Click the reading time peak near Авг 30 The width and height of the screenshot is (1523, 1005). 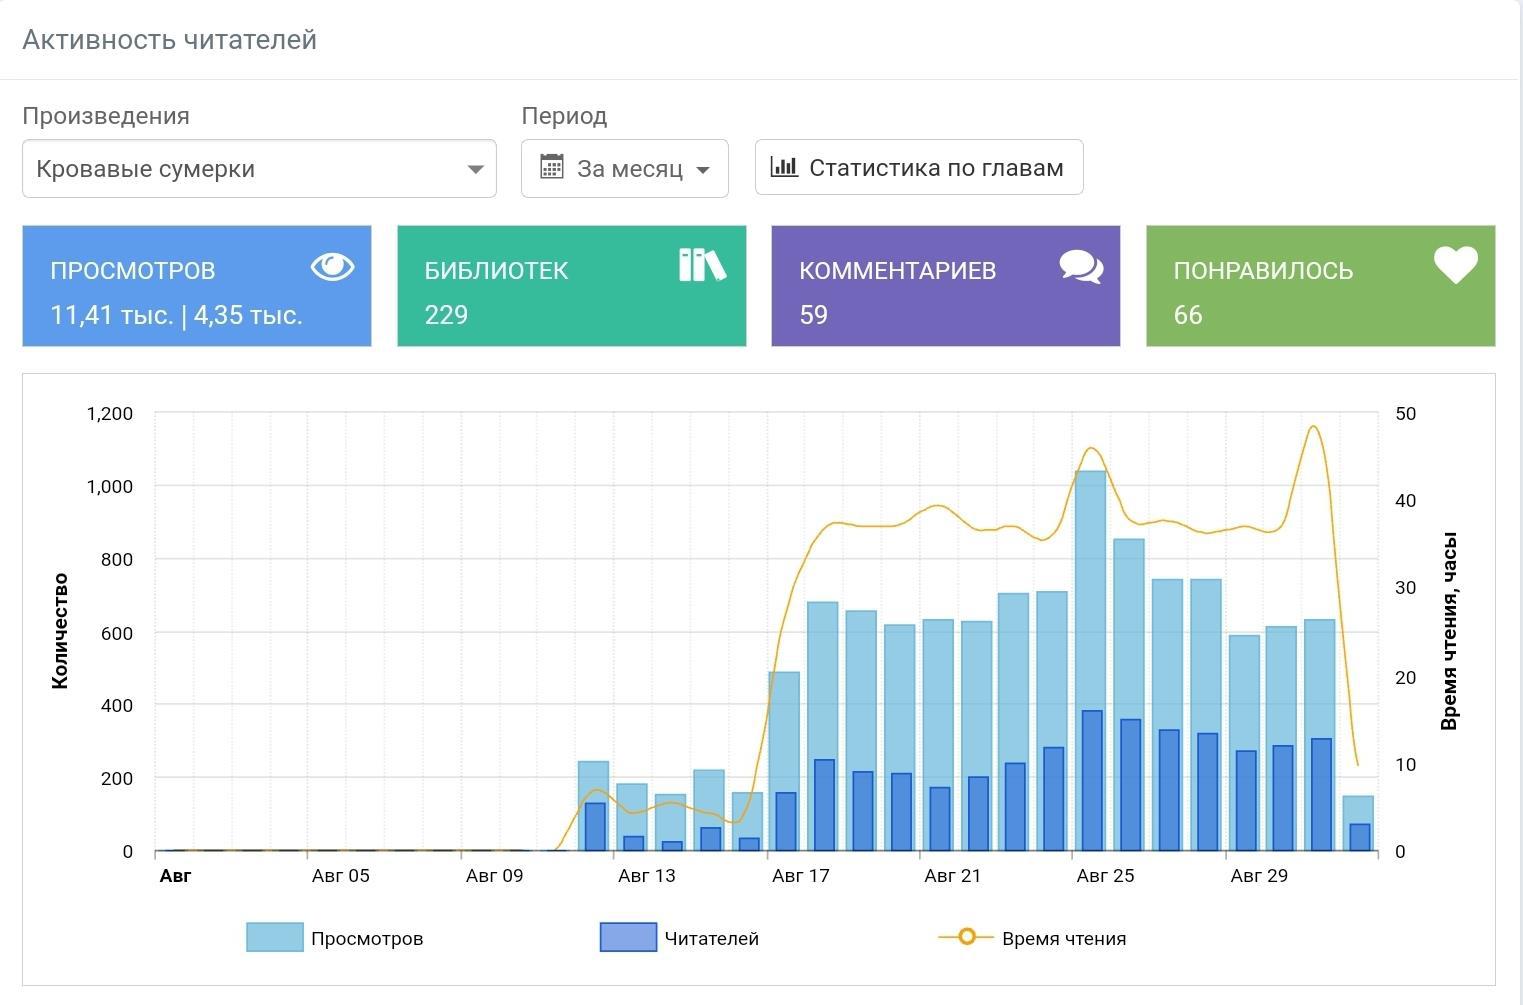tap(1314, 427)
